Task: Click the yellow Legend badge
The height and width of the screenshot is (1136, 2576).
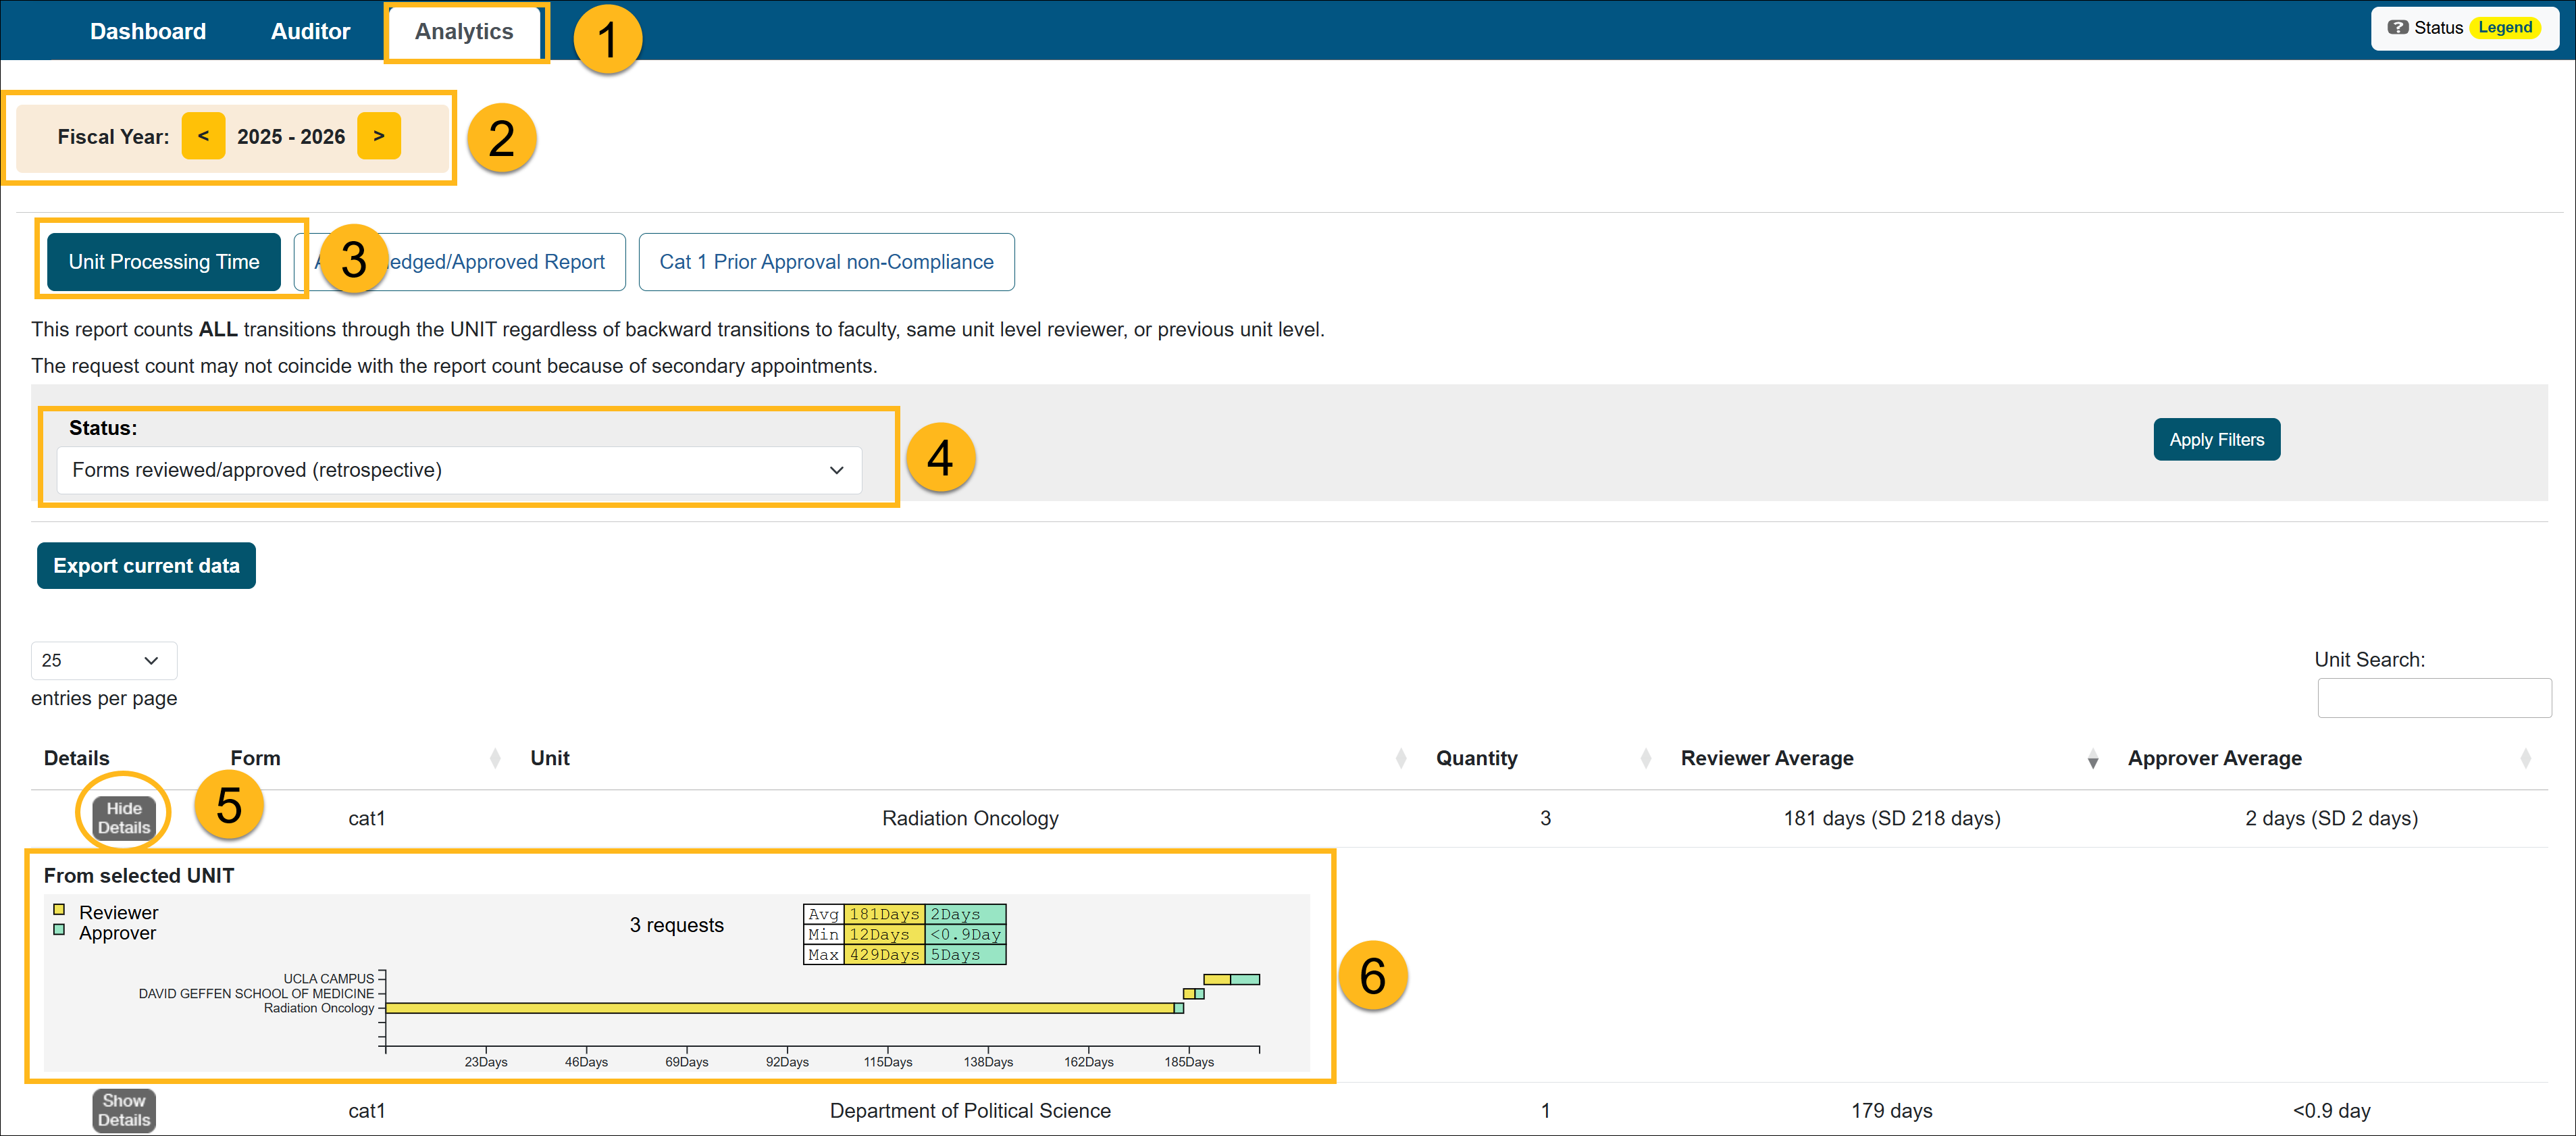Action: (2504, 28)
